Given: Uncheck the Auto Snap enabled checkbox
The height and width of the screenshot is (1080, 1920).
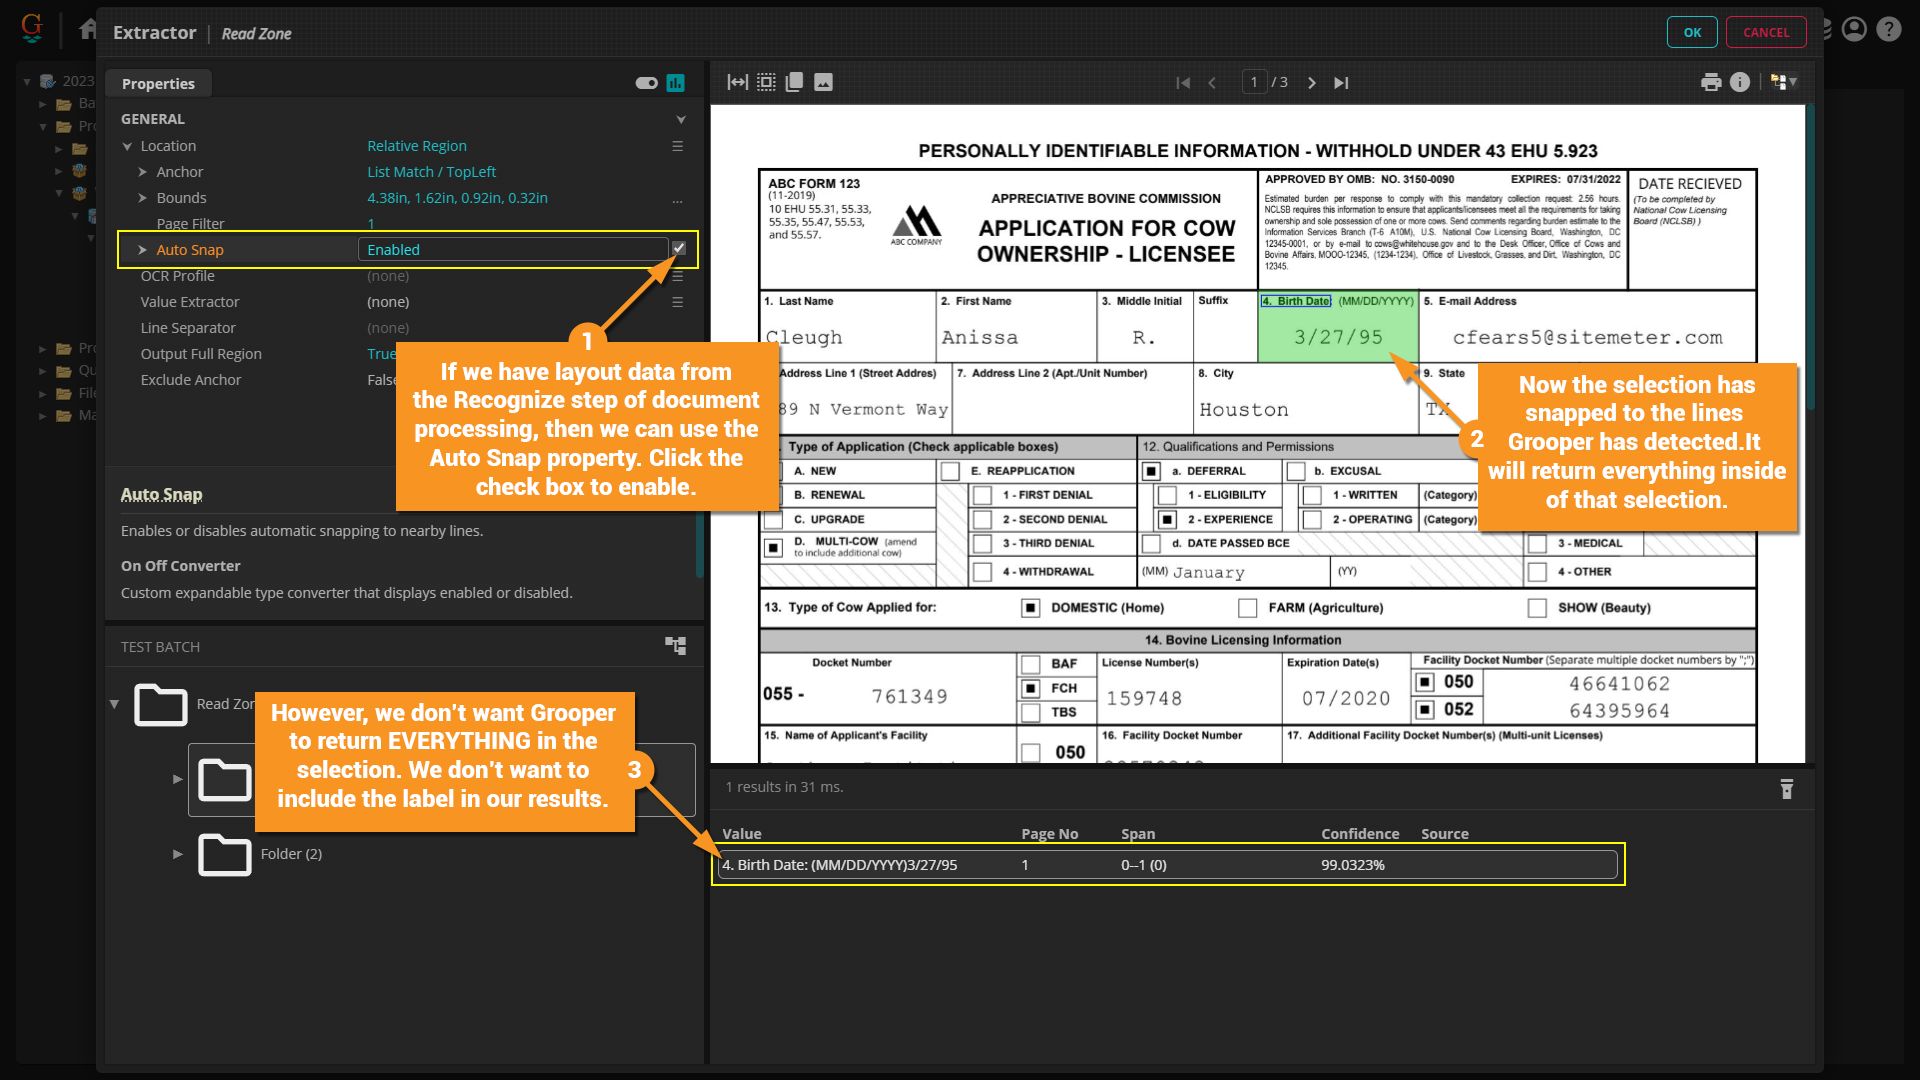Looking at the screenshot, I should [679, 248].
